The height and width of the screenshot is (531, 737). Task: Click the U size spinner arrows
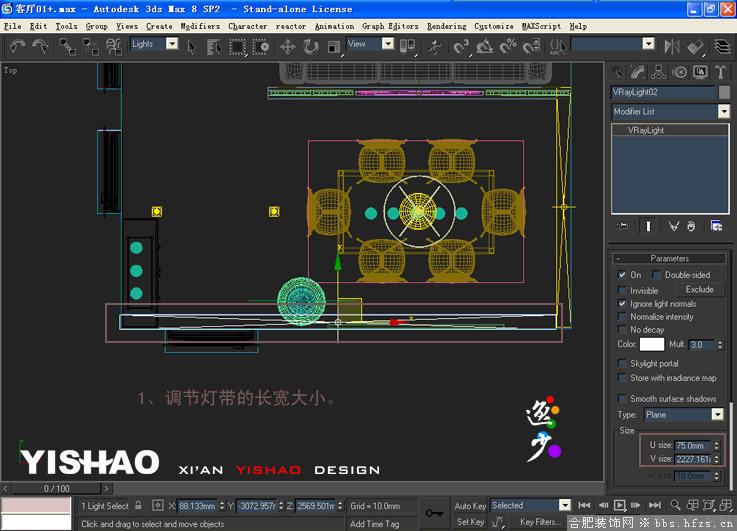point(716,445)
